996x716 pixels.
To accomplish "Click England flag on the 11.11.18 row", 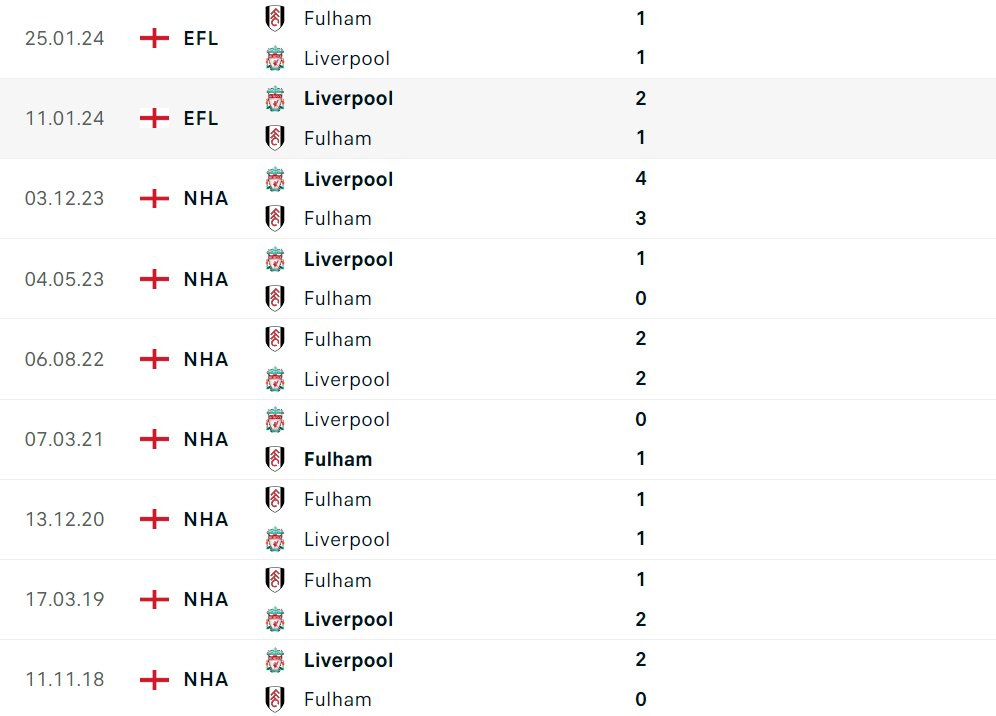I will [154, 679].
